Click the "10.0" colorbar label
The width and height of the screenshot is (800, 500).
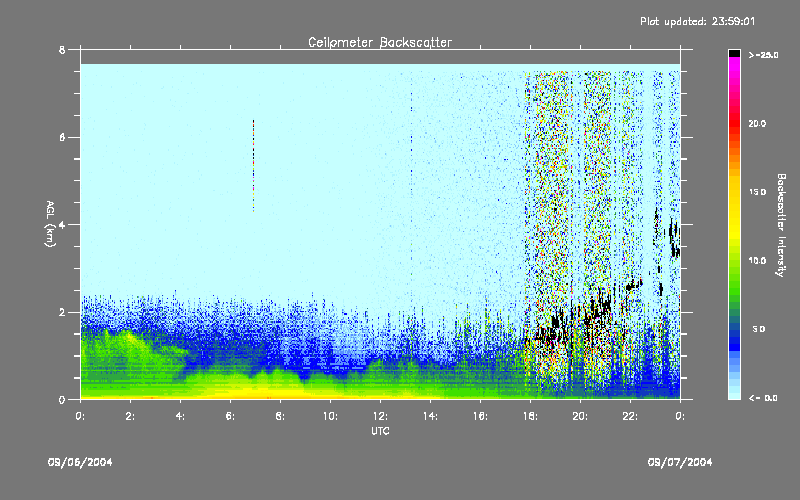point(757,261)
